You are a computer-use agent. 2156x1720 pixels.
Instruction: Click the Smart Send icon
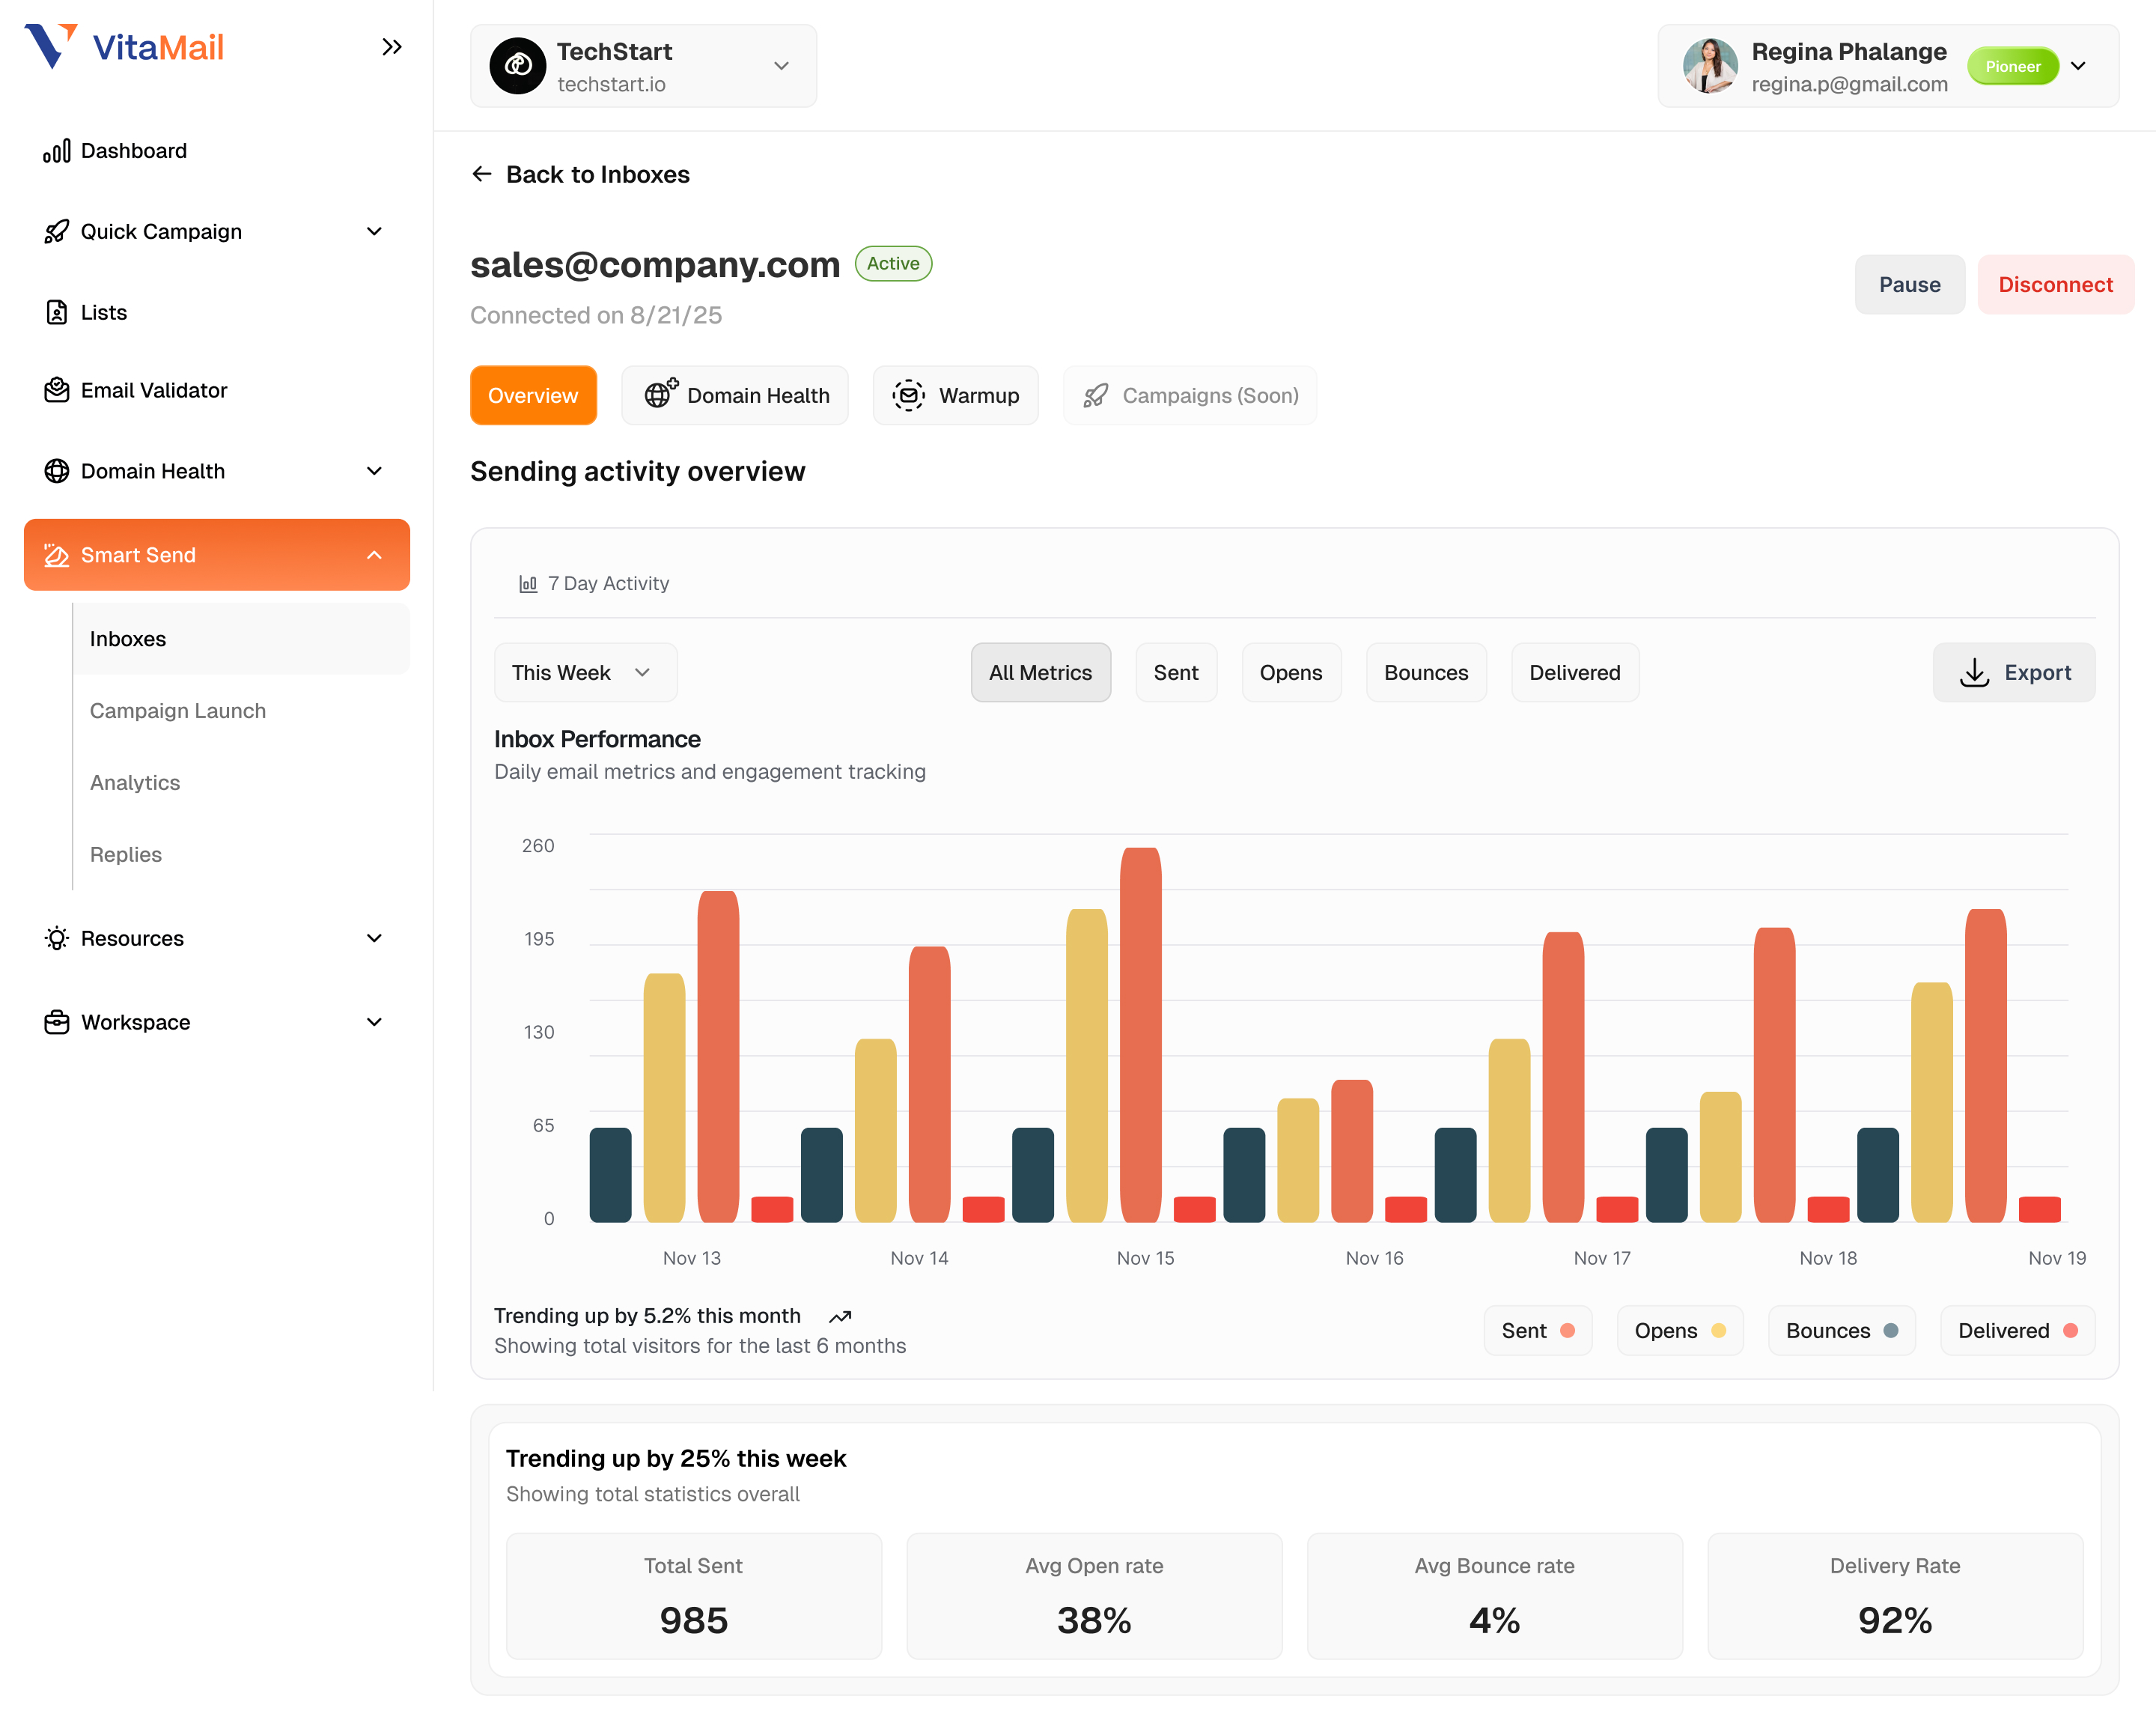57,555
